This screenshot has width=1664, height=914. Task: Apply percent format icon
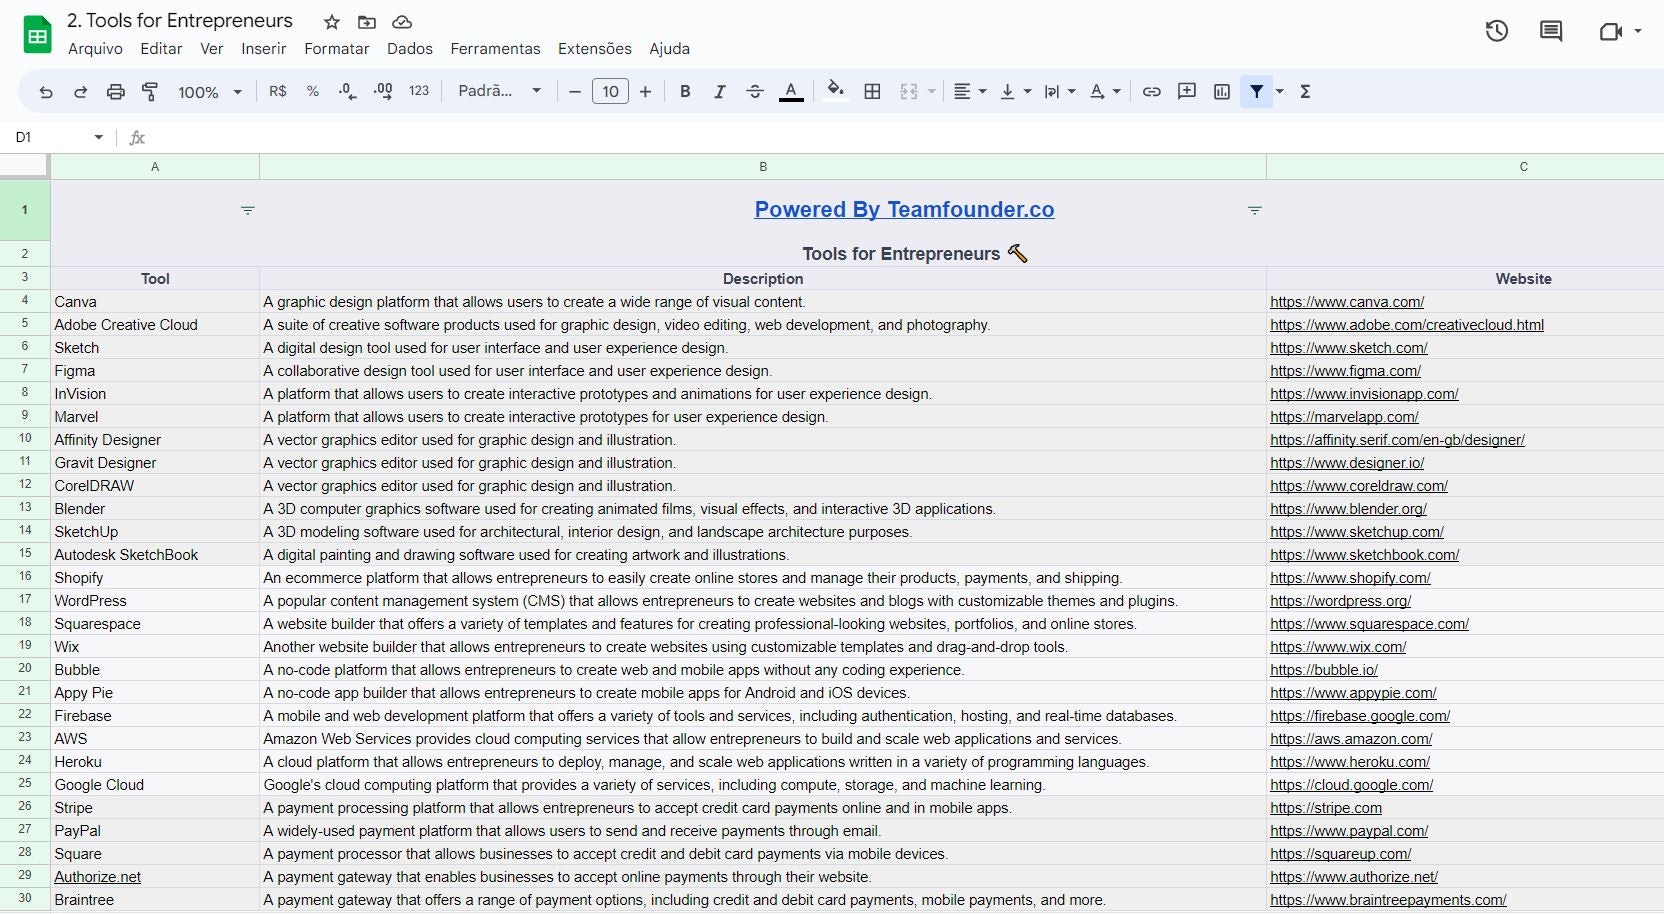coord(313,91)
